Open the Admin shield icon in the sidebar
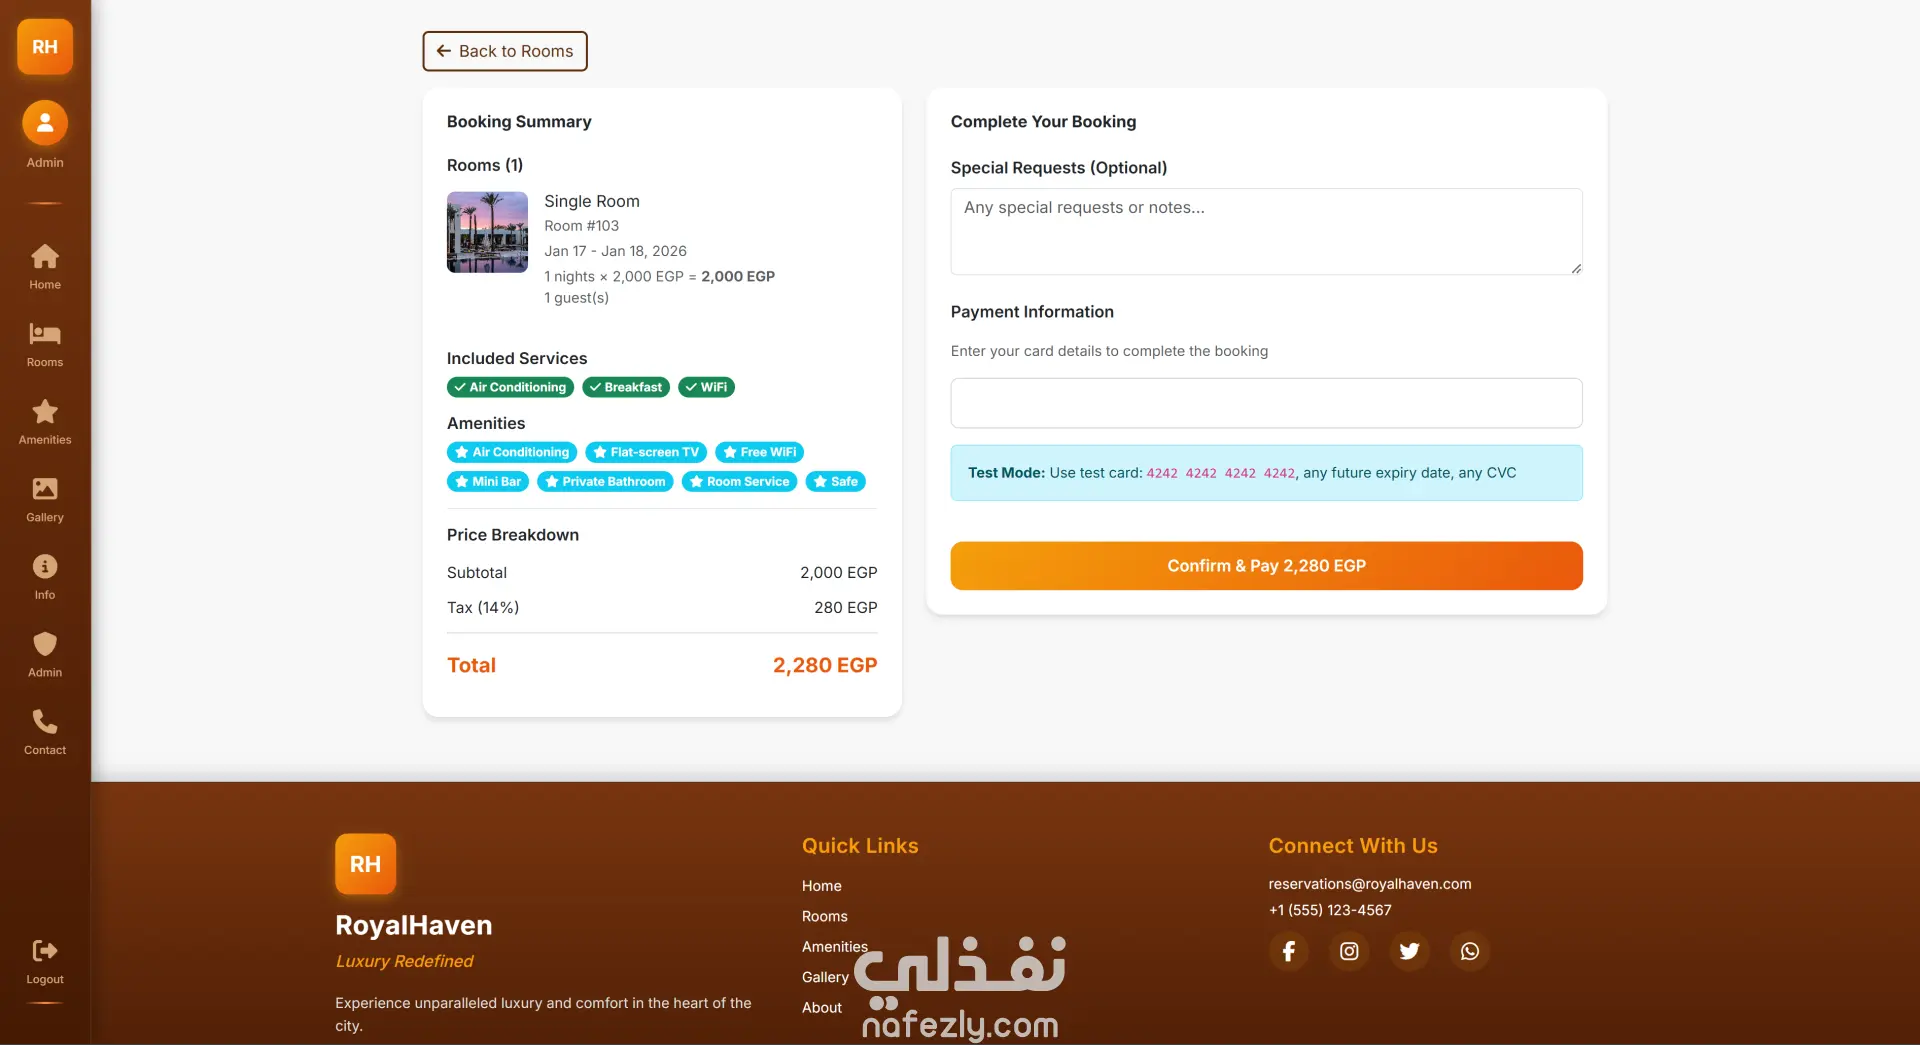1920x1045 pixels. [45, 645]
